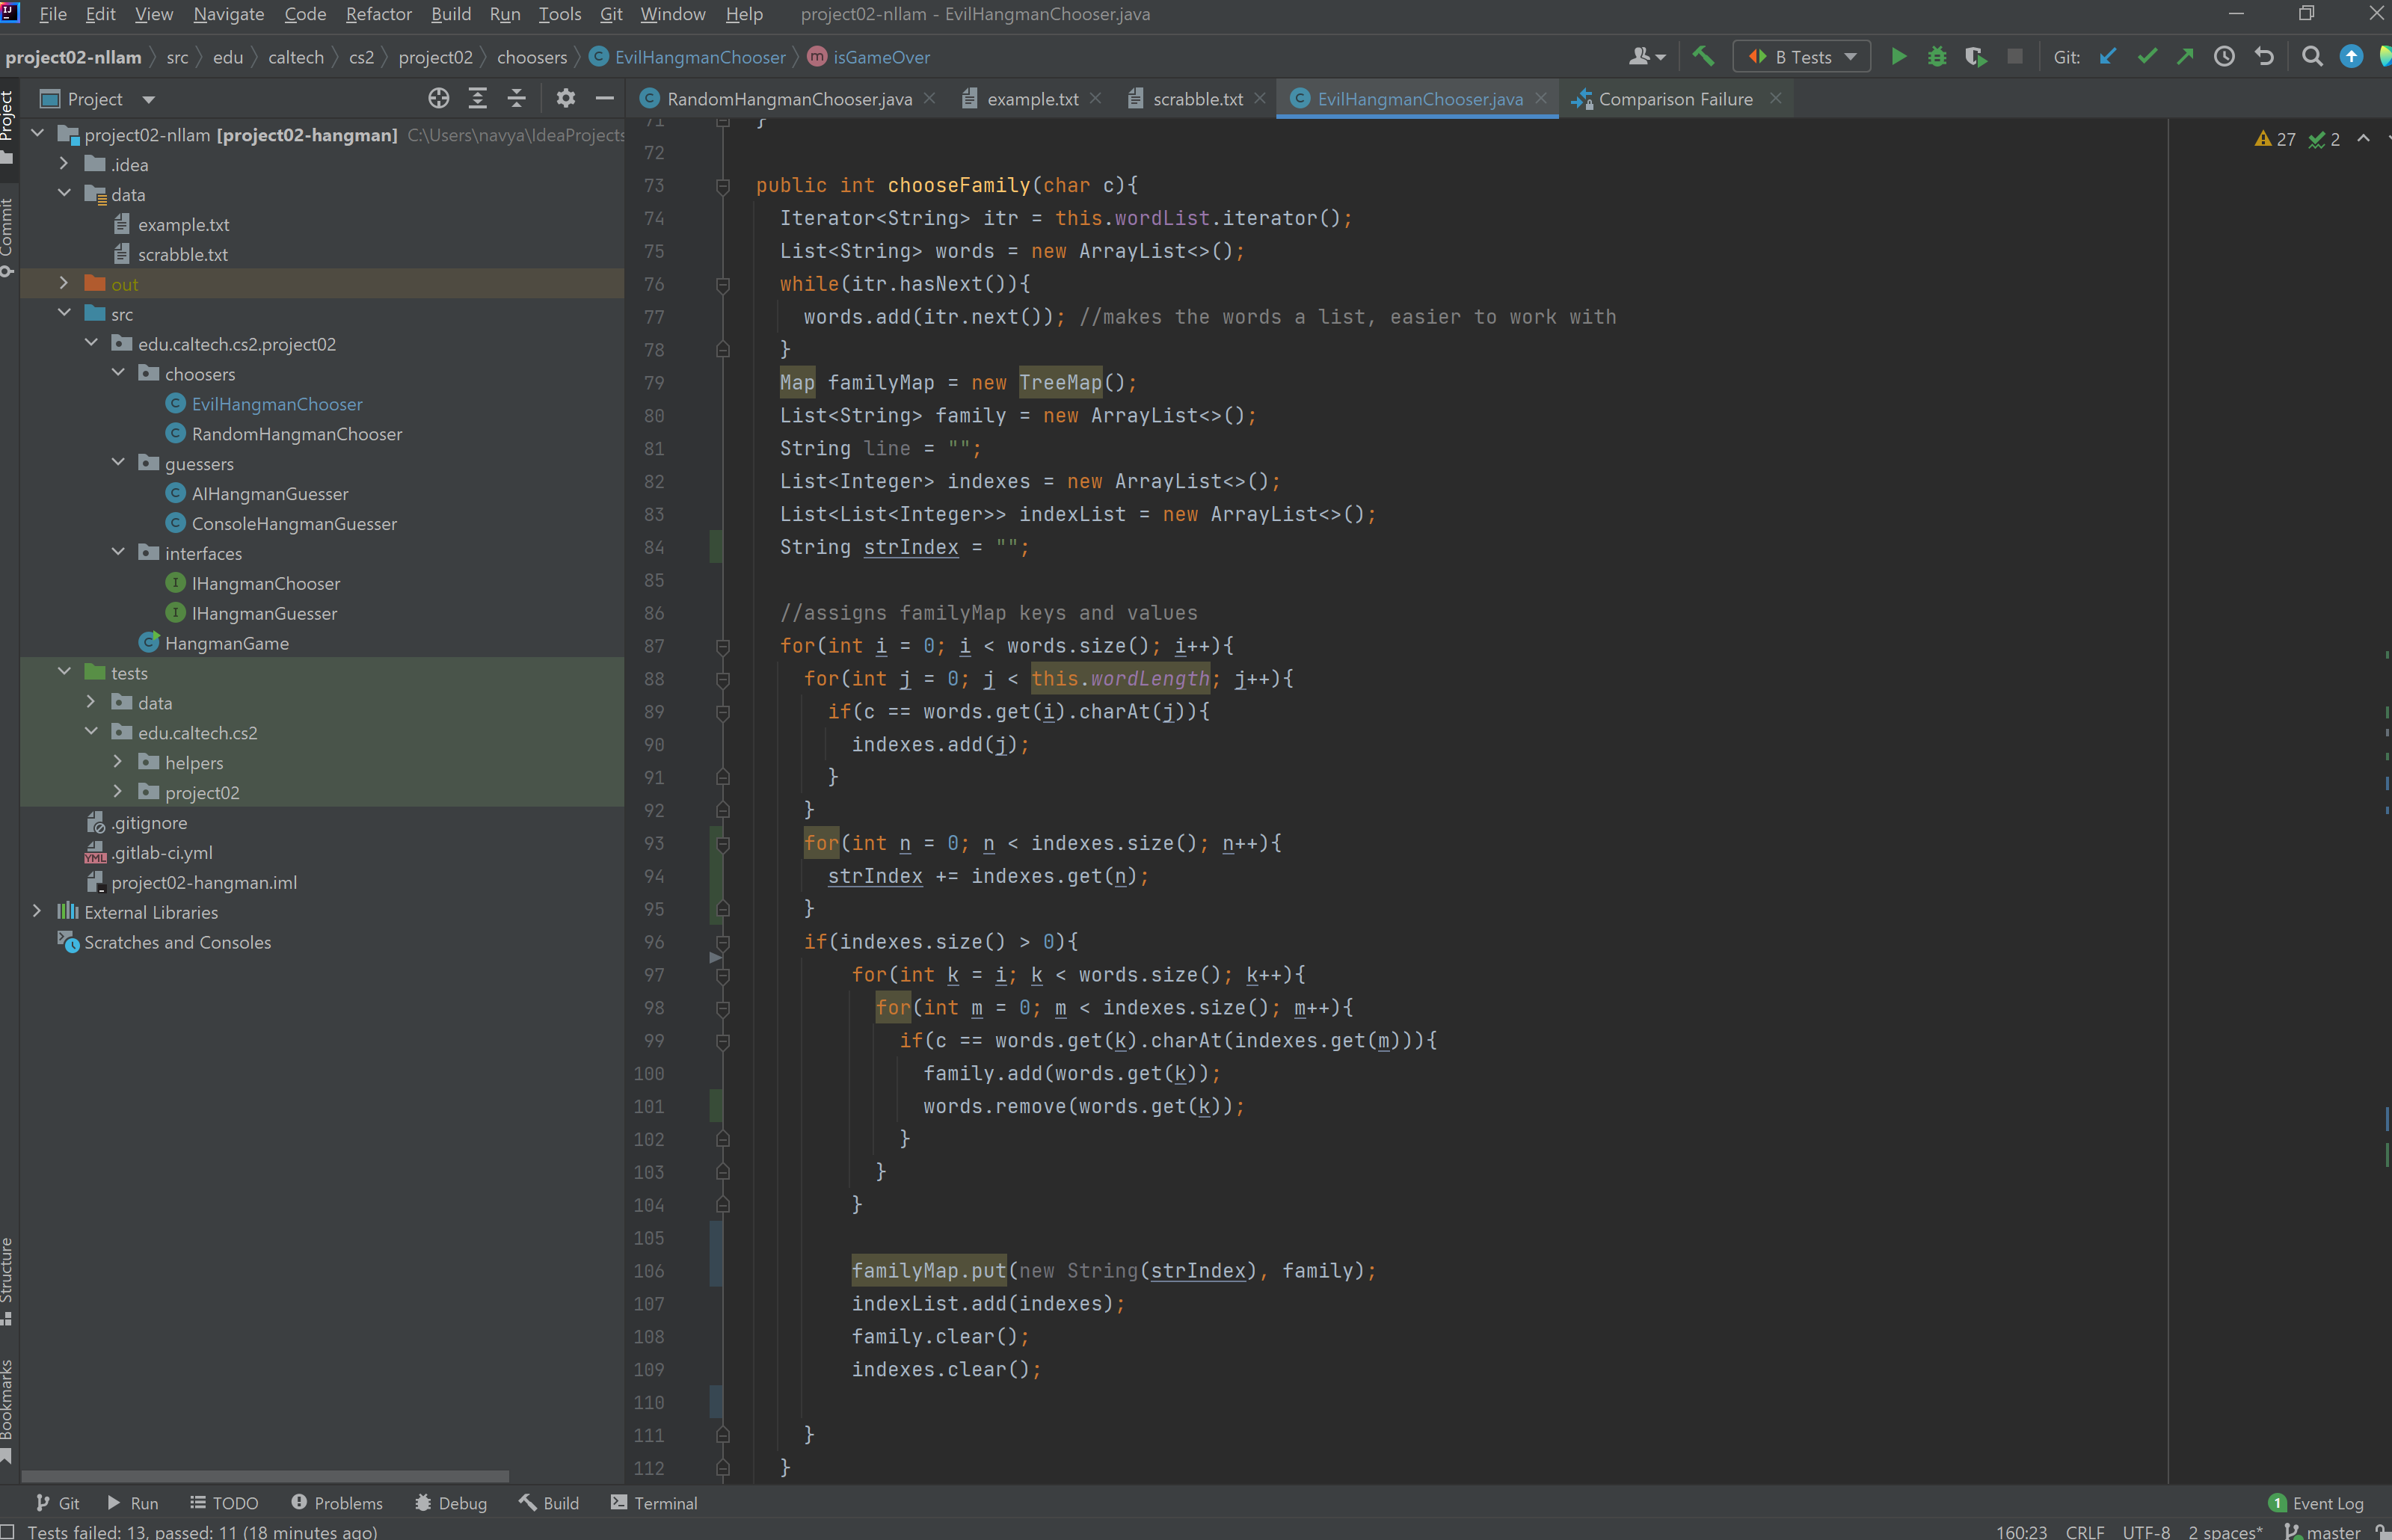
Task: Click the green Run button in toolbar
Action: tap(1897, 57)
